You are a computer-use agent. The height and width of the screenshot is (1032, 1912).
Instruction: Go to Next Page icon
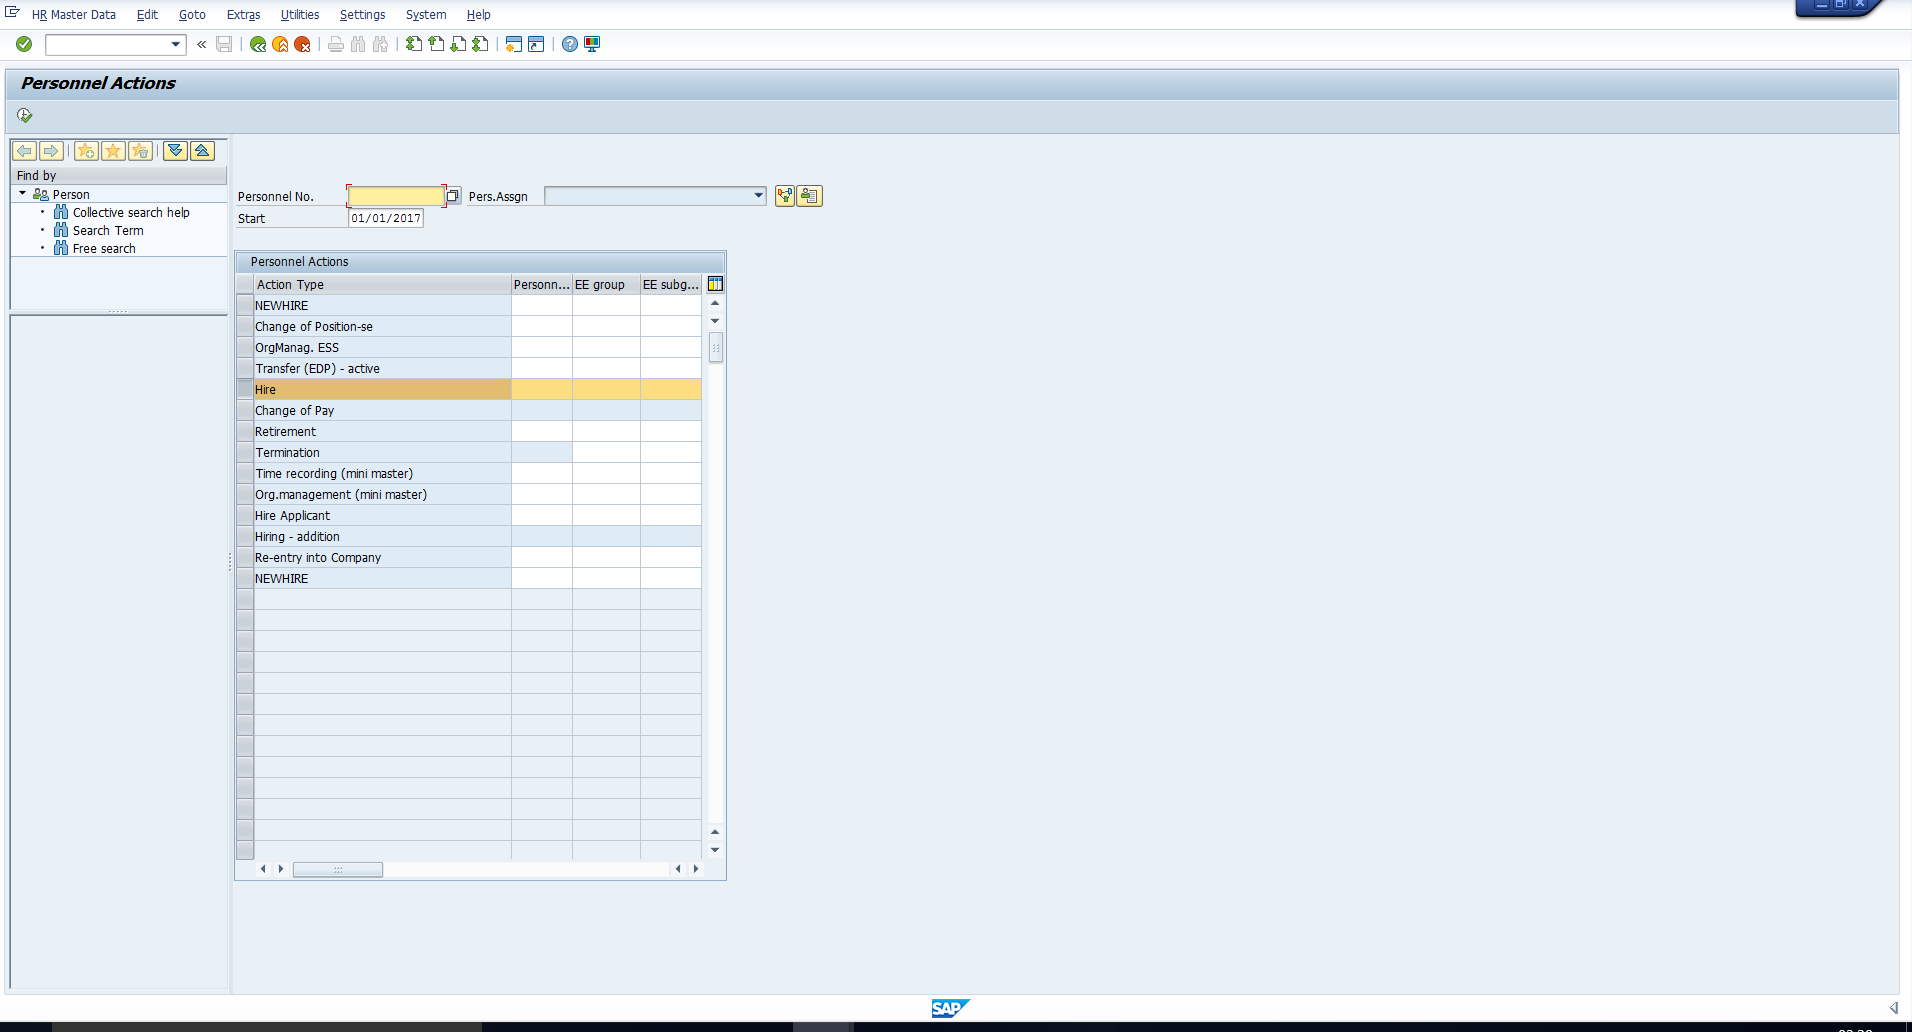click(458, 44)
